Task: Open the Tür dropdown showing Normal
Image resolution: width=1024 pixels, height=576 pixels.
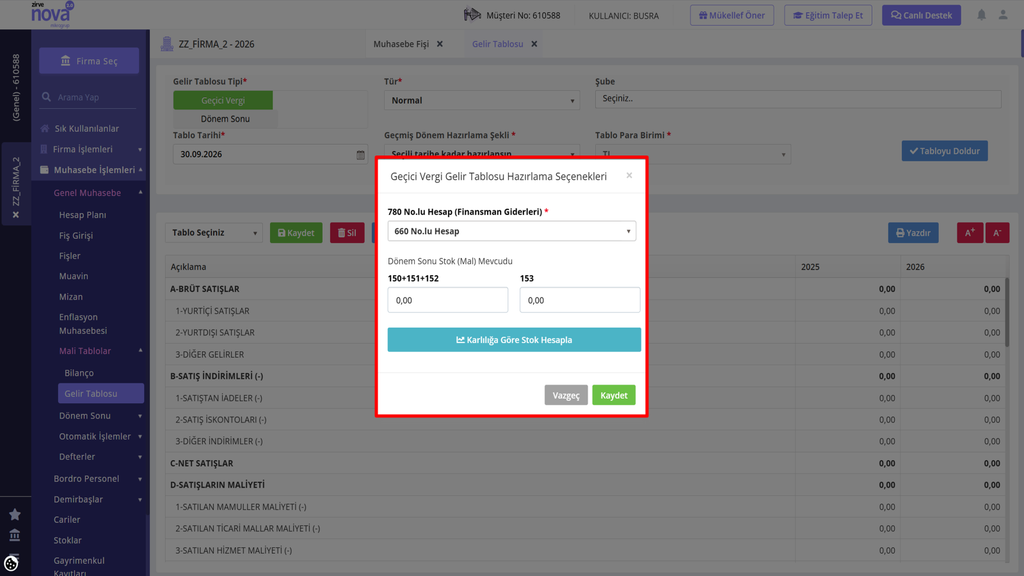Action: pyautogui.click(x=481, y=101)
